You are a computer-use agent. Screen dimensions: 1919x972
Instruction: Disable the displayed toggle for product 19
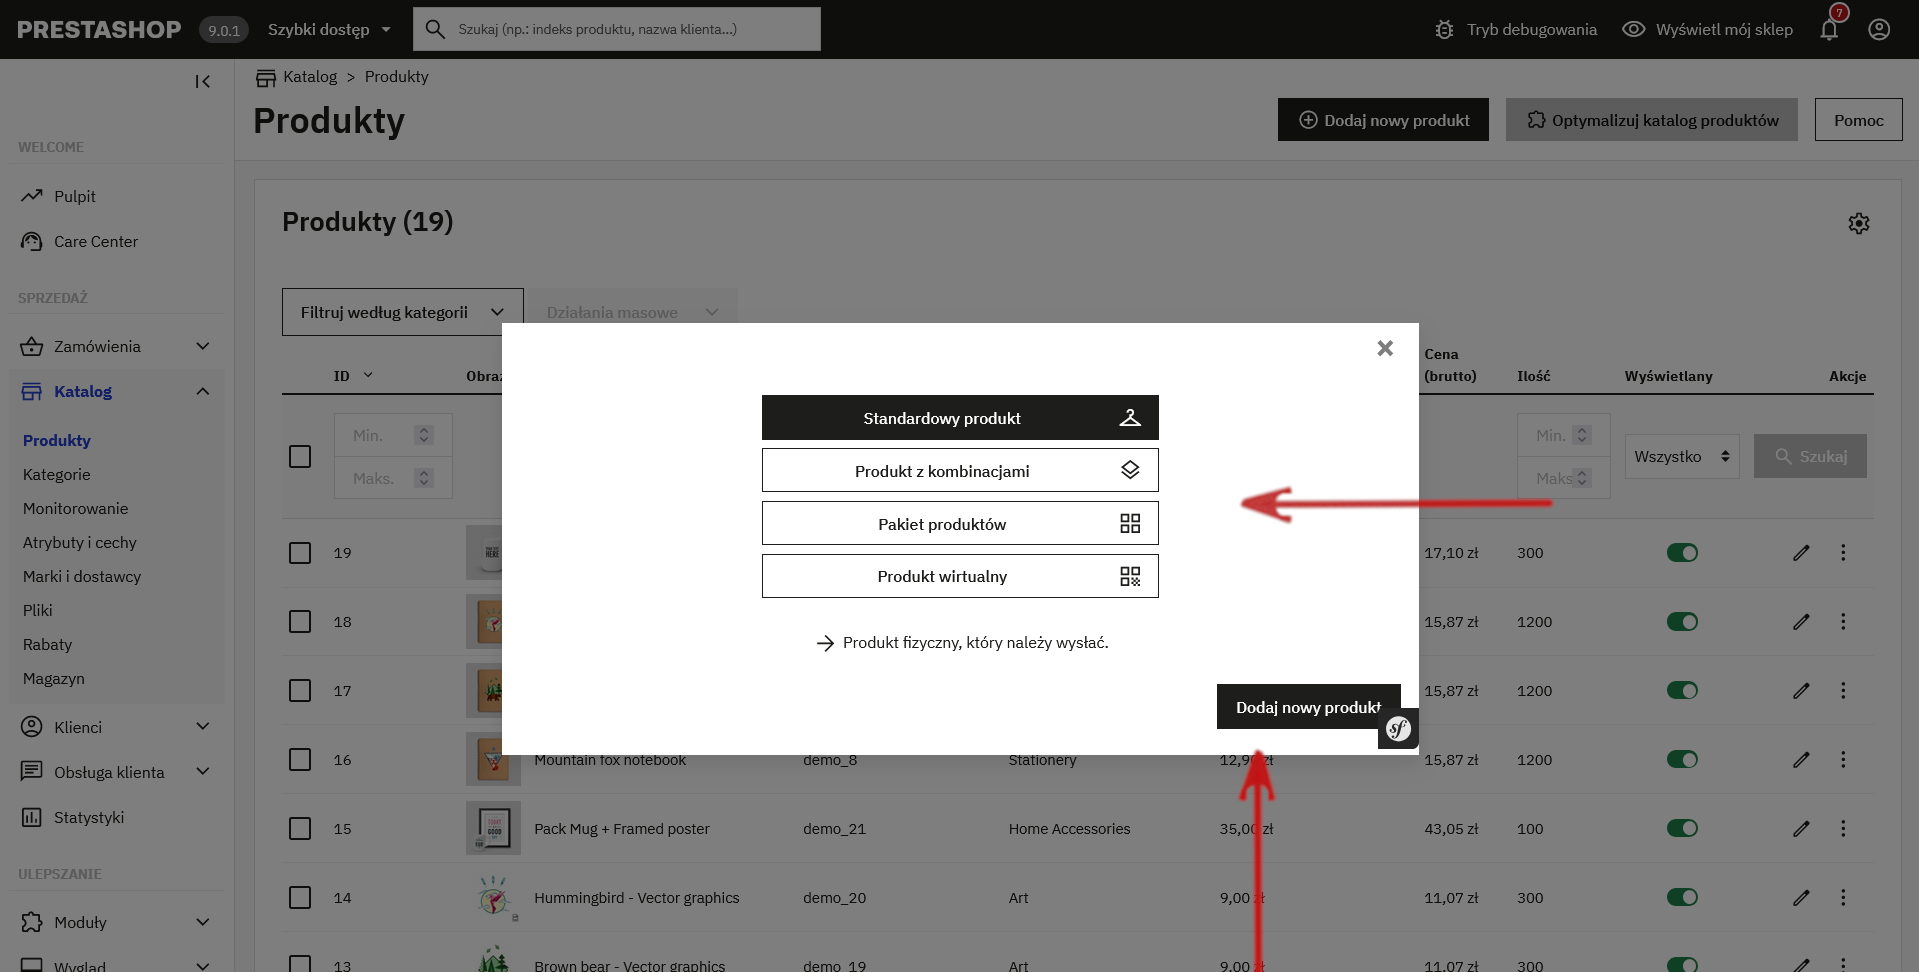click(1682, 553)
